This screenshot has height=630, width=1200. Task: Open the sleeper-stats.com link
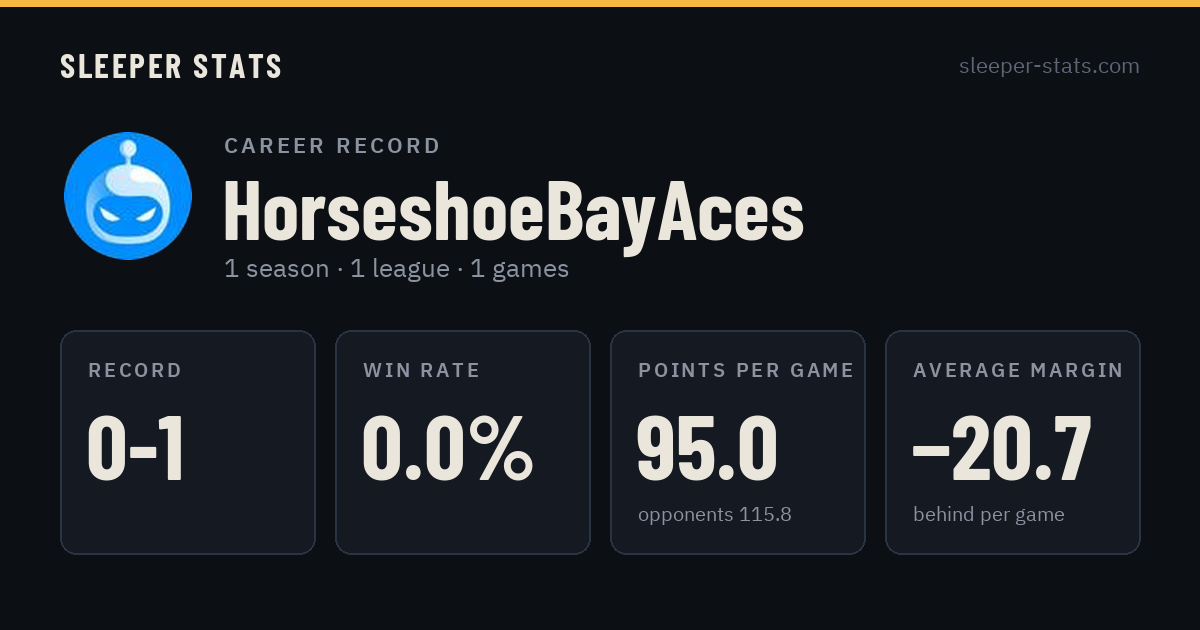(x=1049, y=66)
